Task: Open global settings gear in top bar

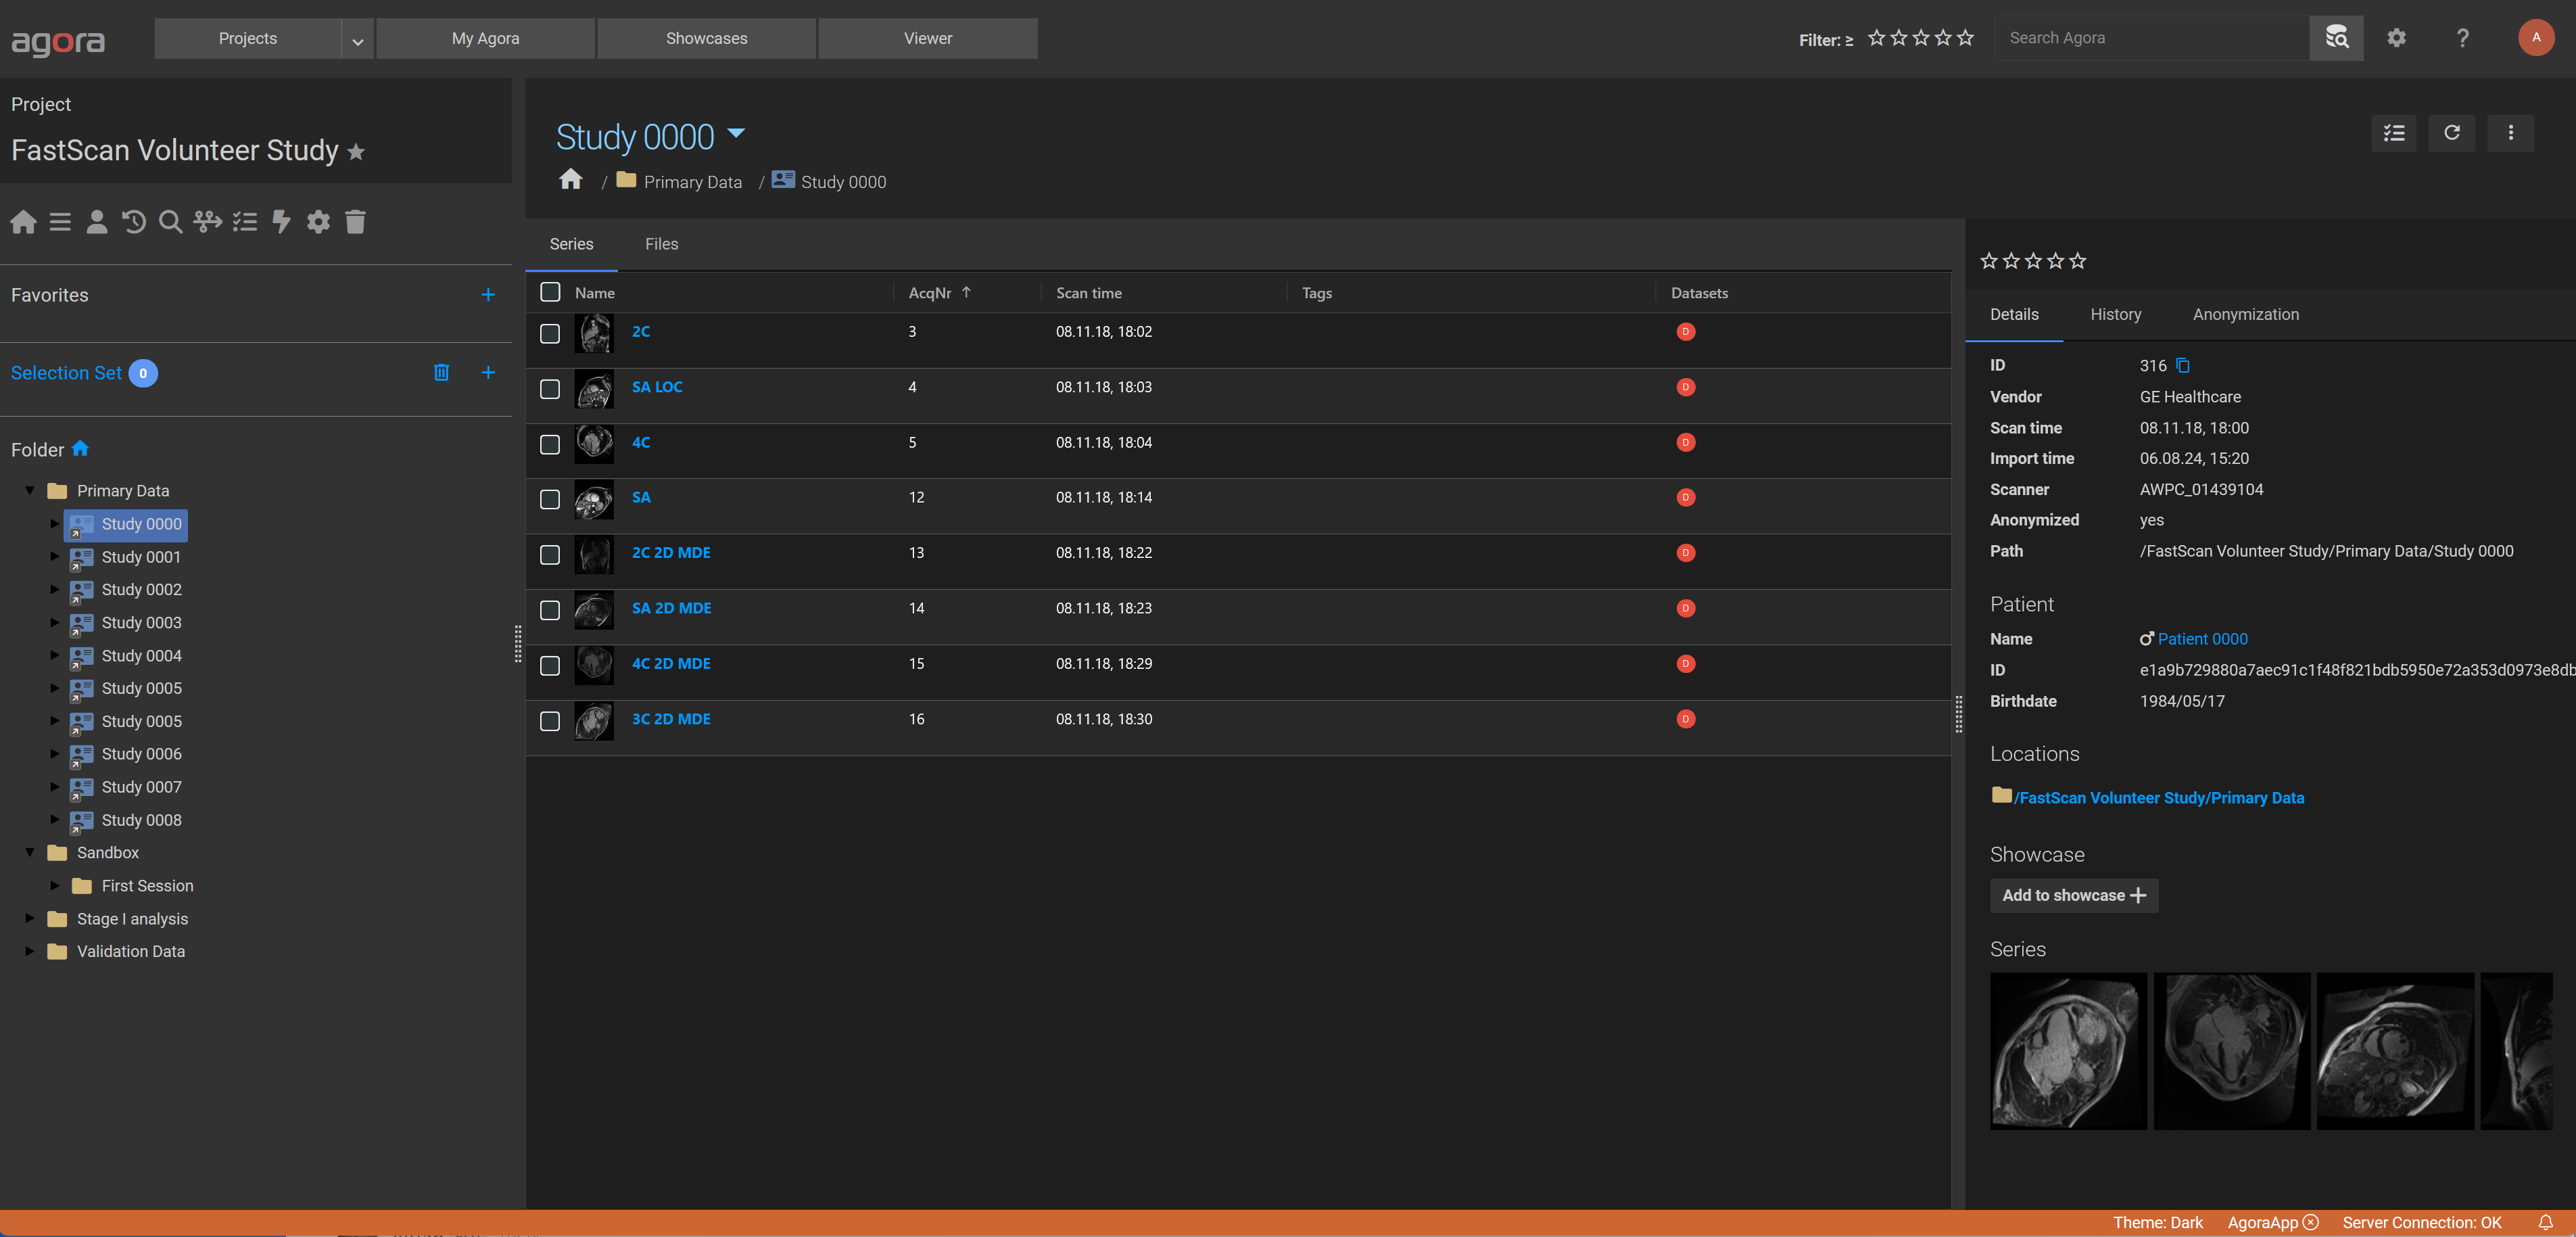Action: [x=2396, y=38]
